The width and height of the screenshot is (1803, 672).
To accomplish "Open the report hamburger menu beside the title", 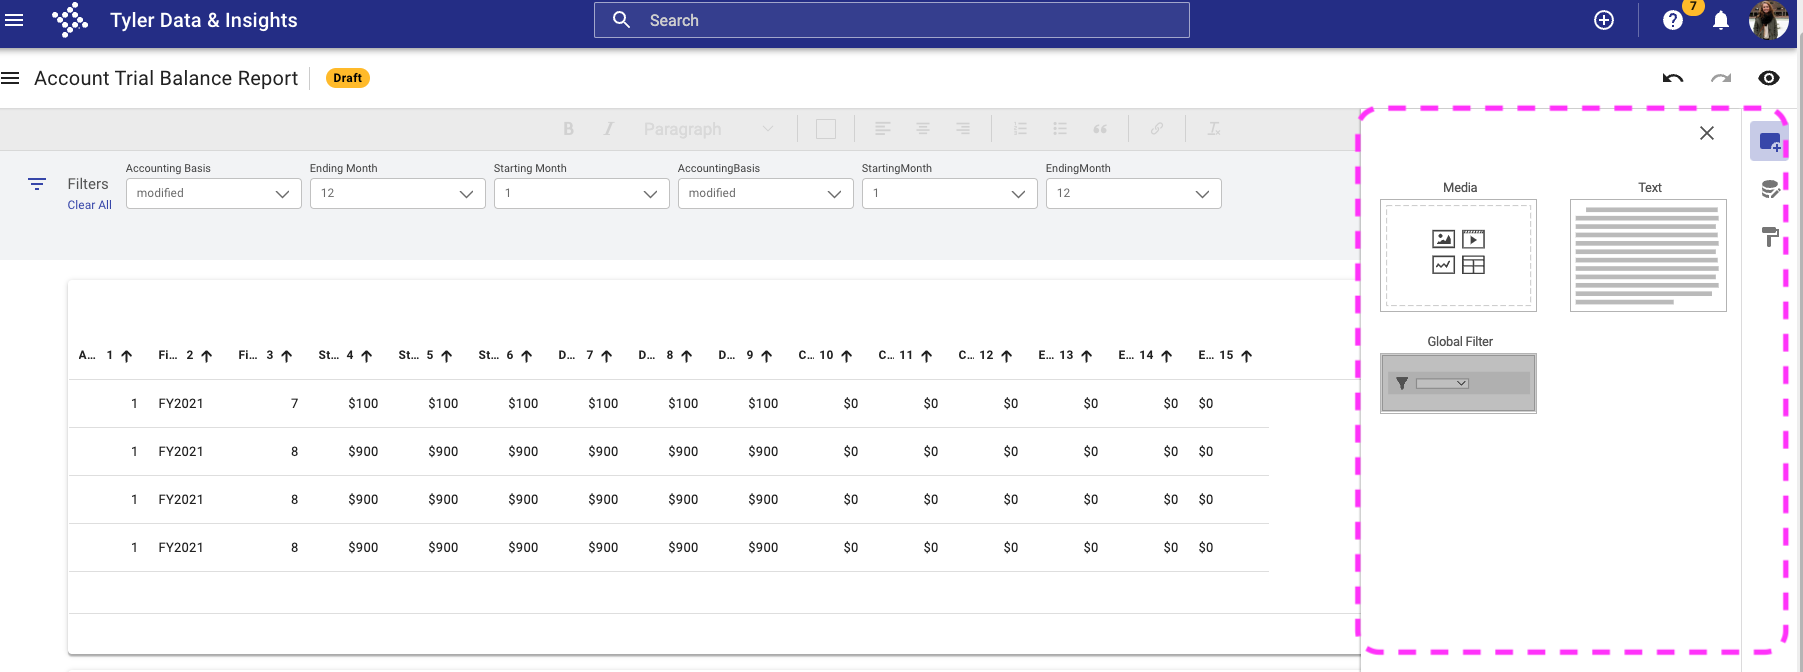I will point(10,78).
